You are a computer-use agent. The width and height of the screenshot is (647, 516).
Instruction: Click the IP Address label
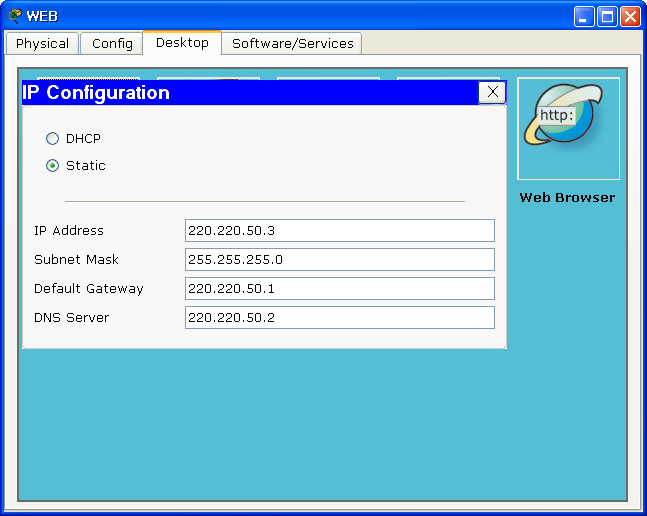(69, 231)
